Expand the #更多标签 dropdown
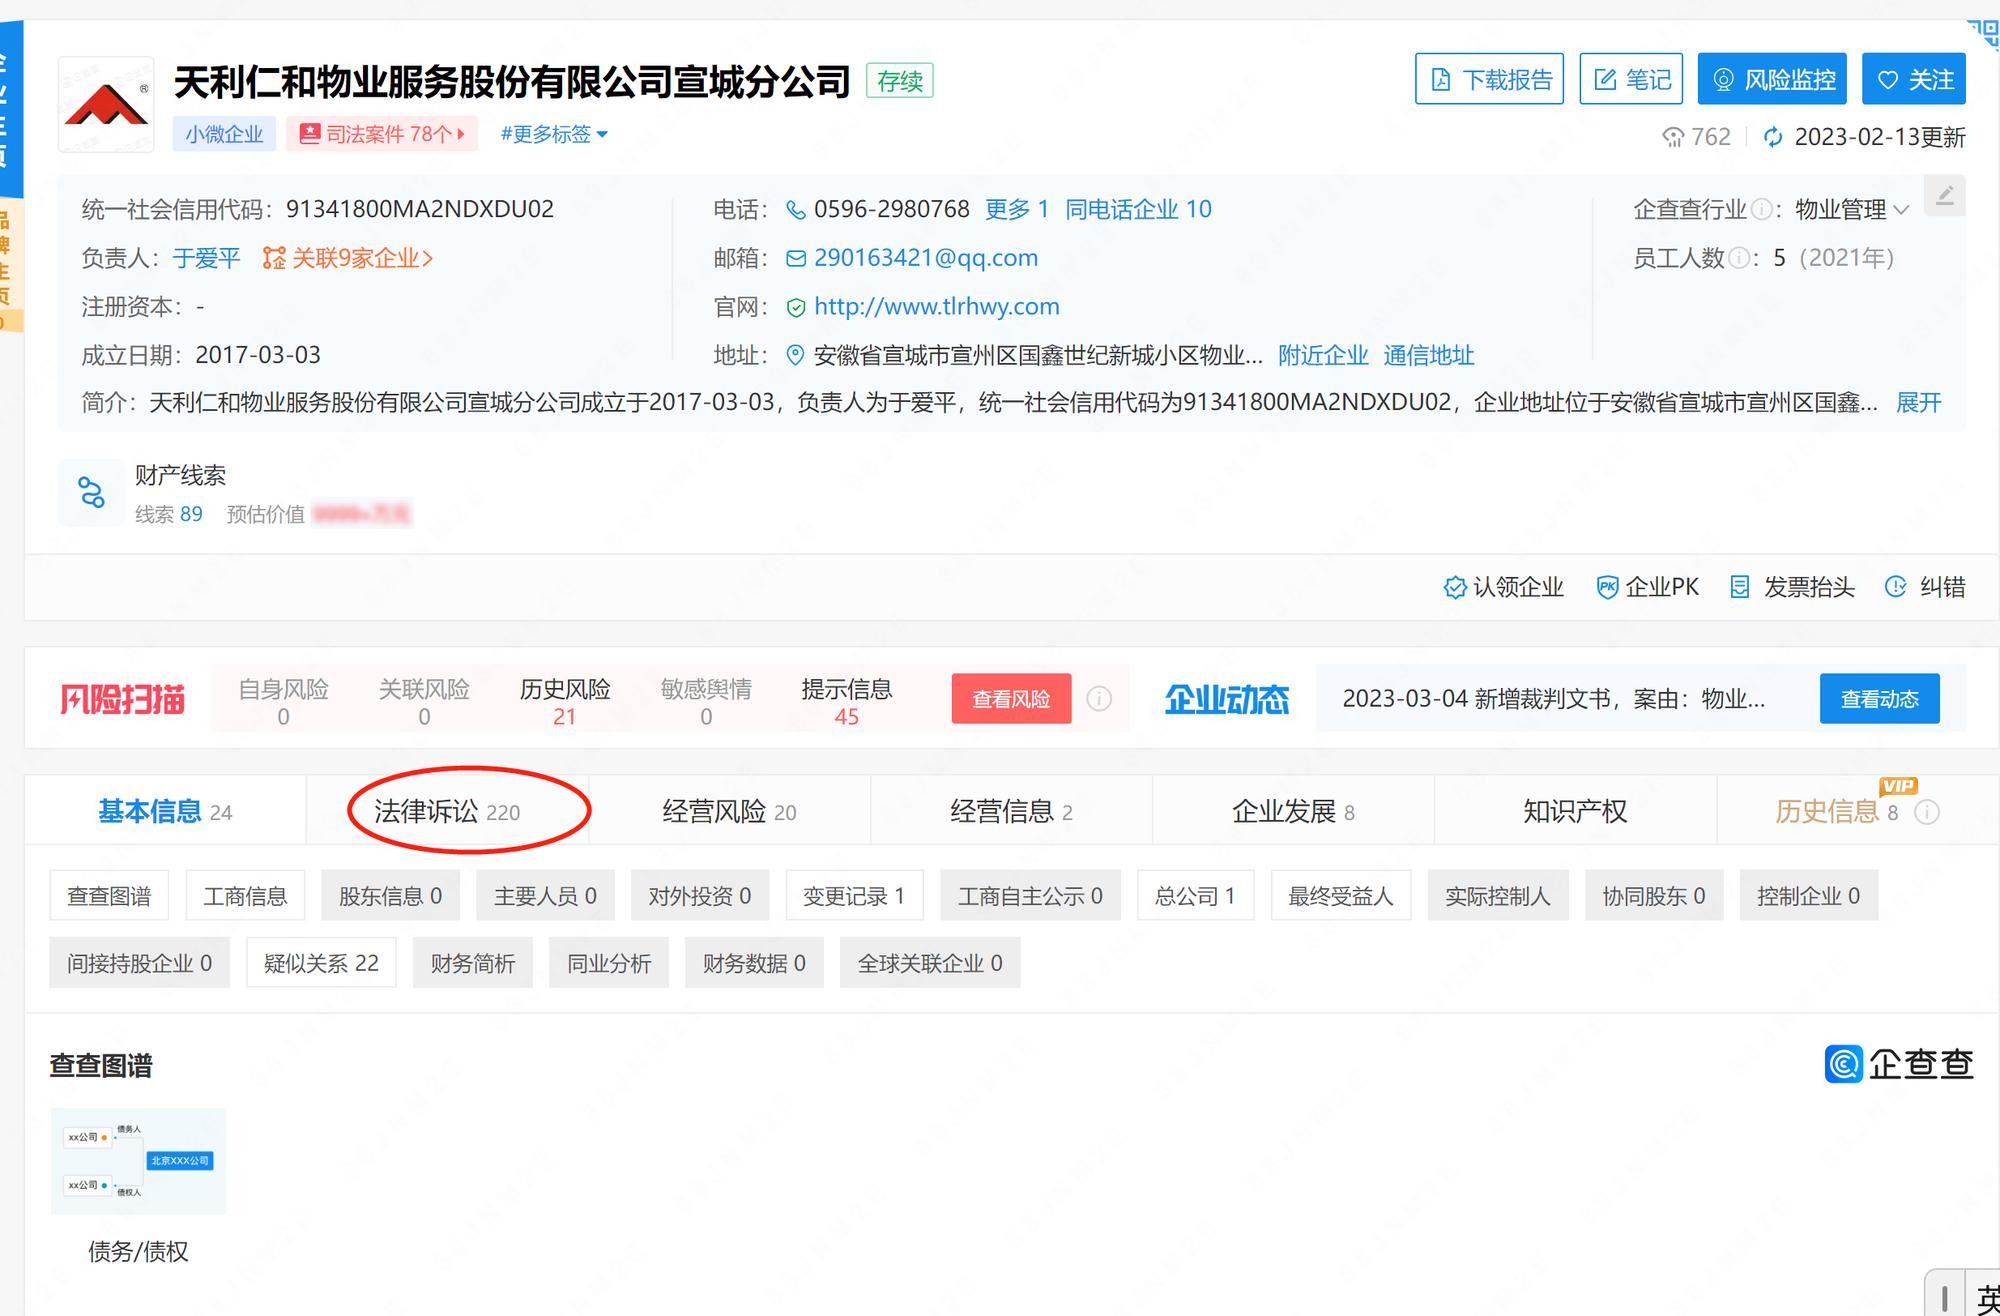 point(553,134)
